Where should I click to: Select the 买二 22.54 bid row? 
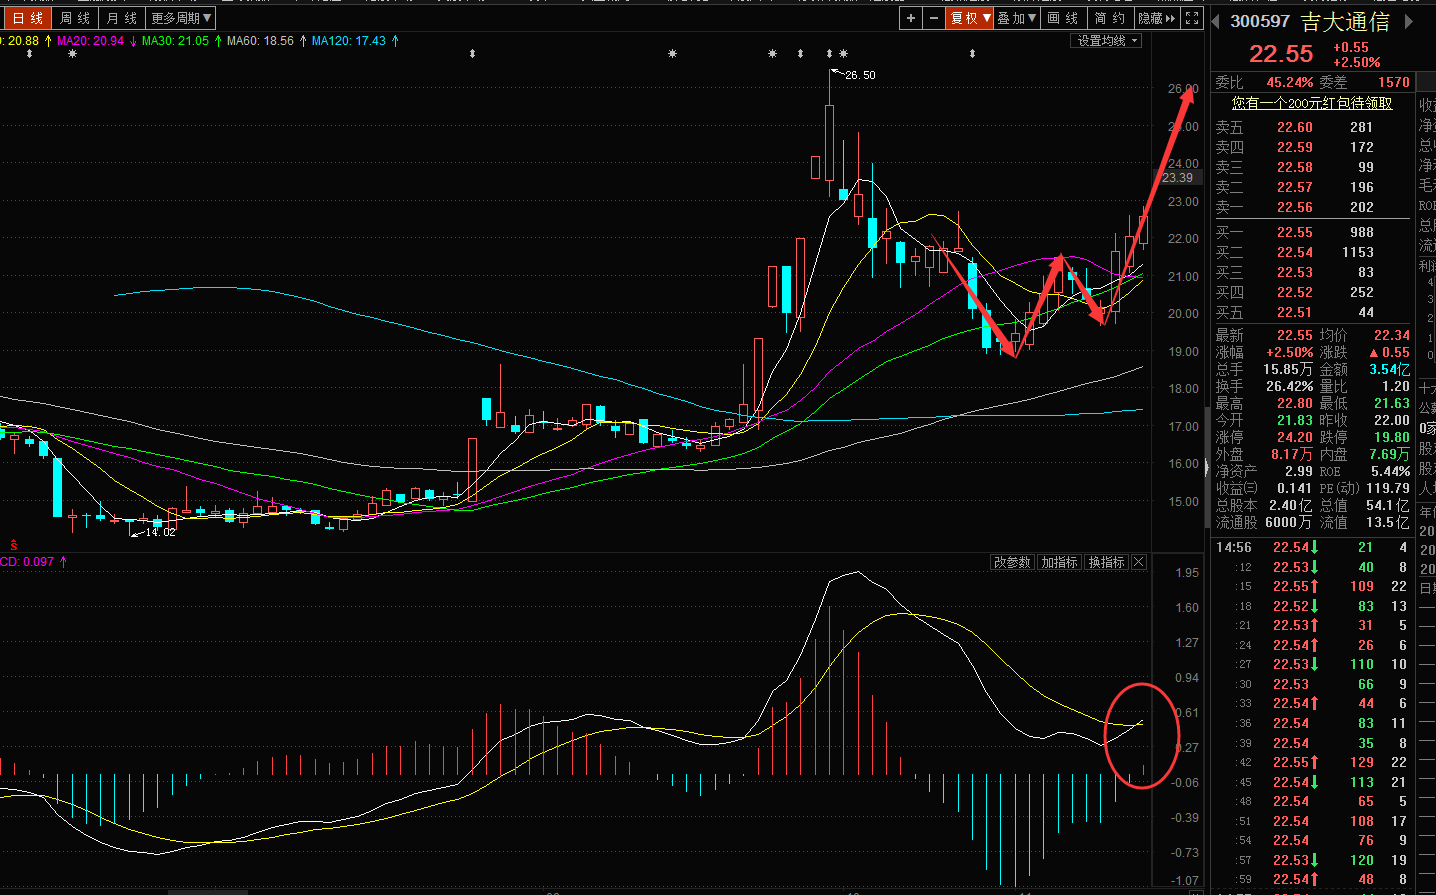[x=1311, y=252]
